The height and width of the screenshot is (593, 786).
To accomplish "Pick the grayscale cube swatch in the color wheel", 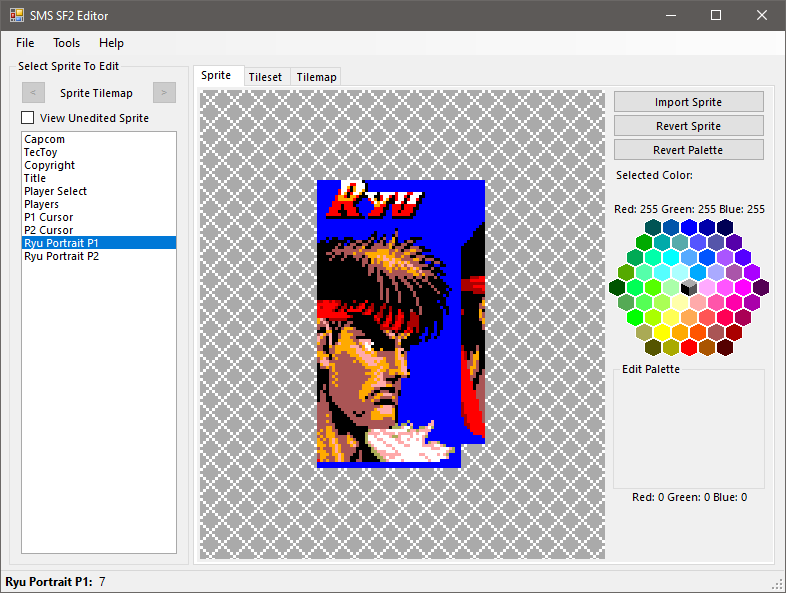I will tap(689, 287).
